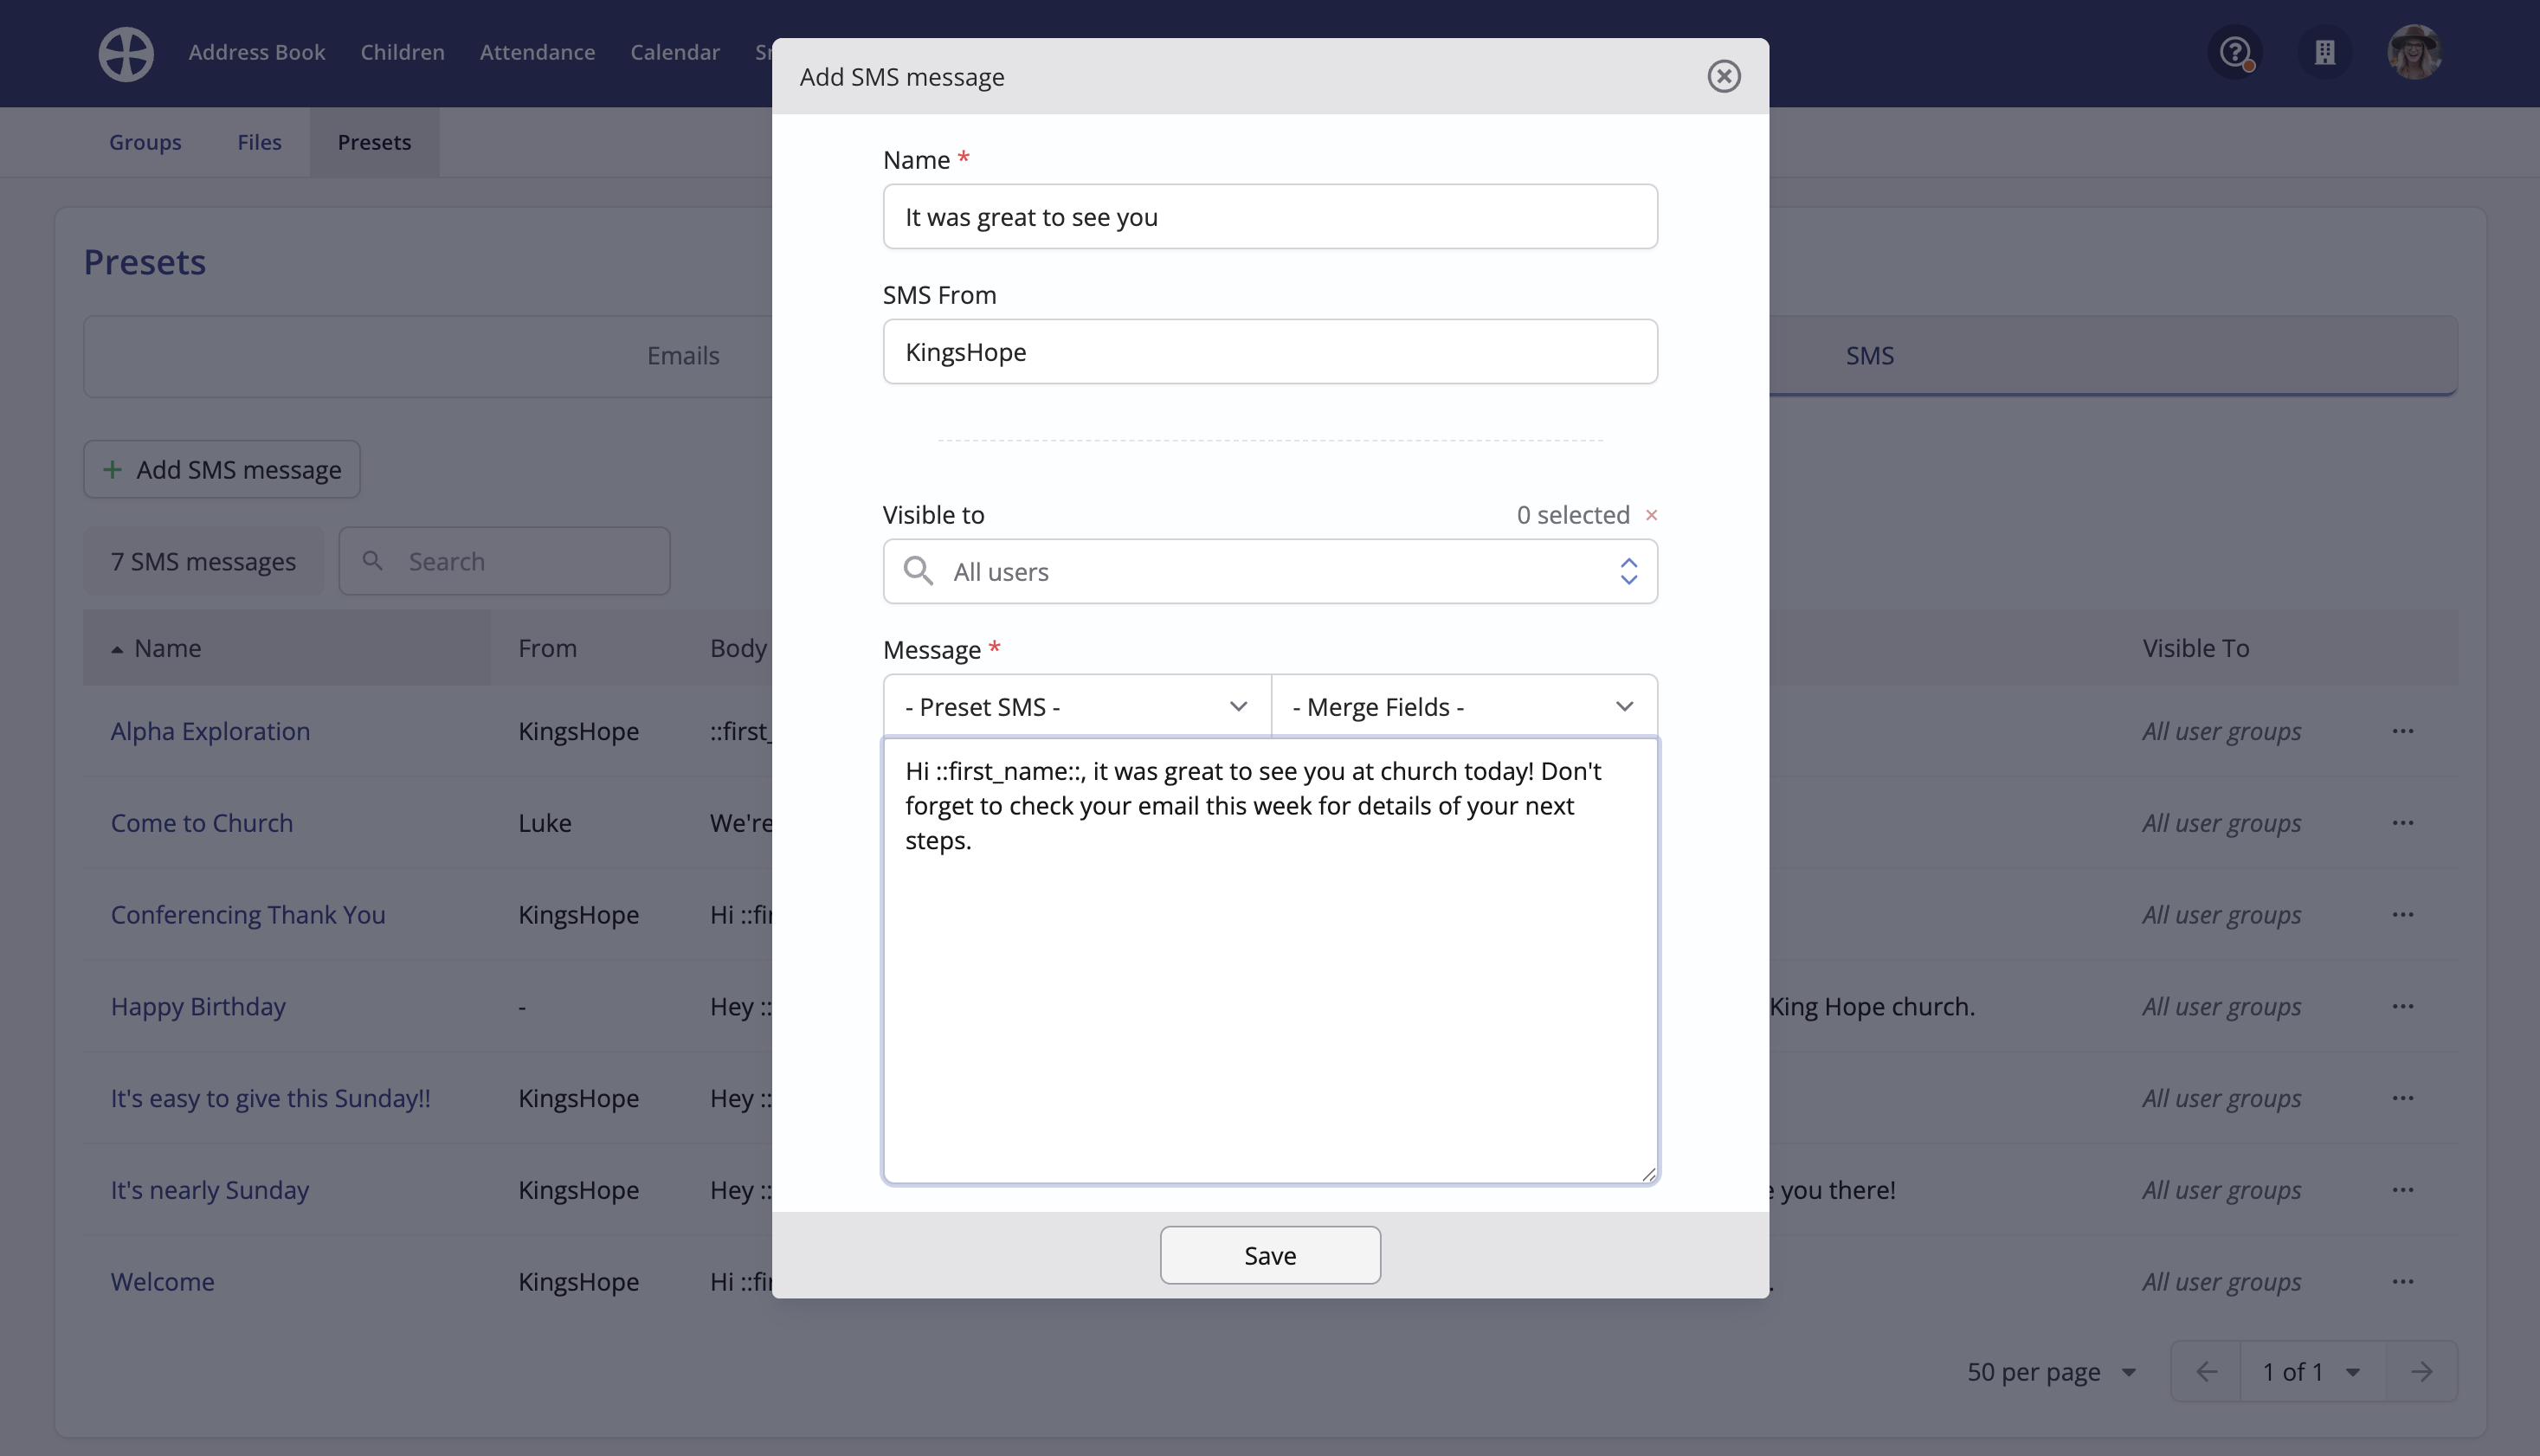Open the help question mark icon

click(2234, 52)
